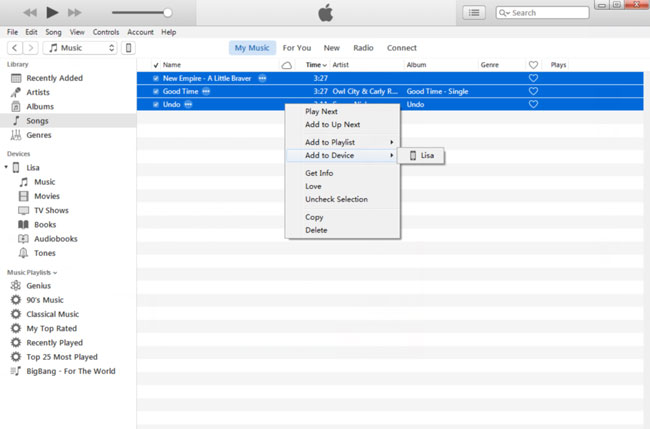
Task: Click the iCloud status column header
Action: point(286,65)
